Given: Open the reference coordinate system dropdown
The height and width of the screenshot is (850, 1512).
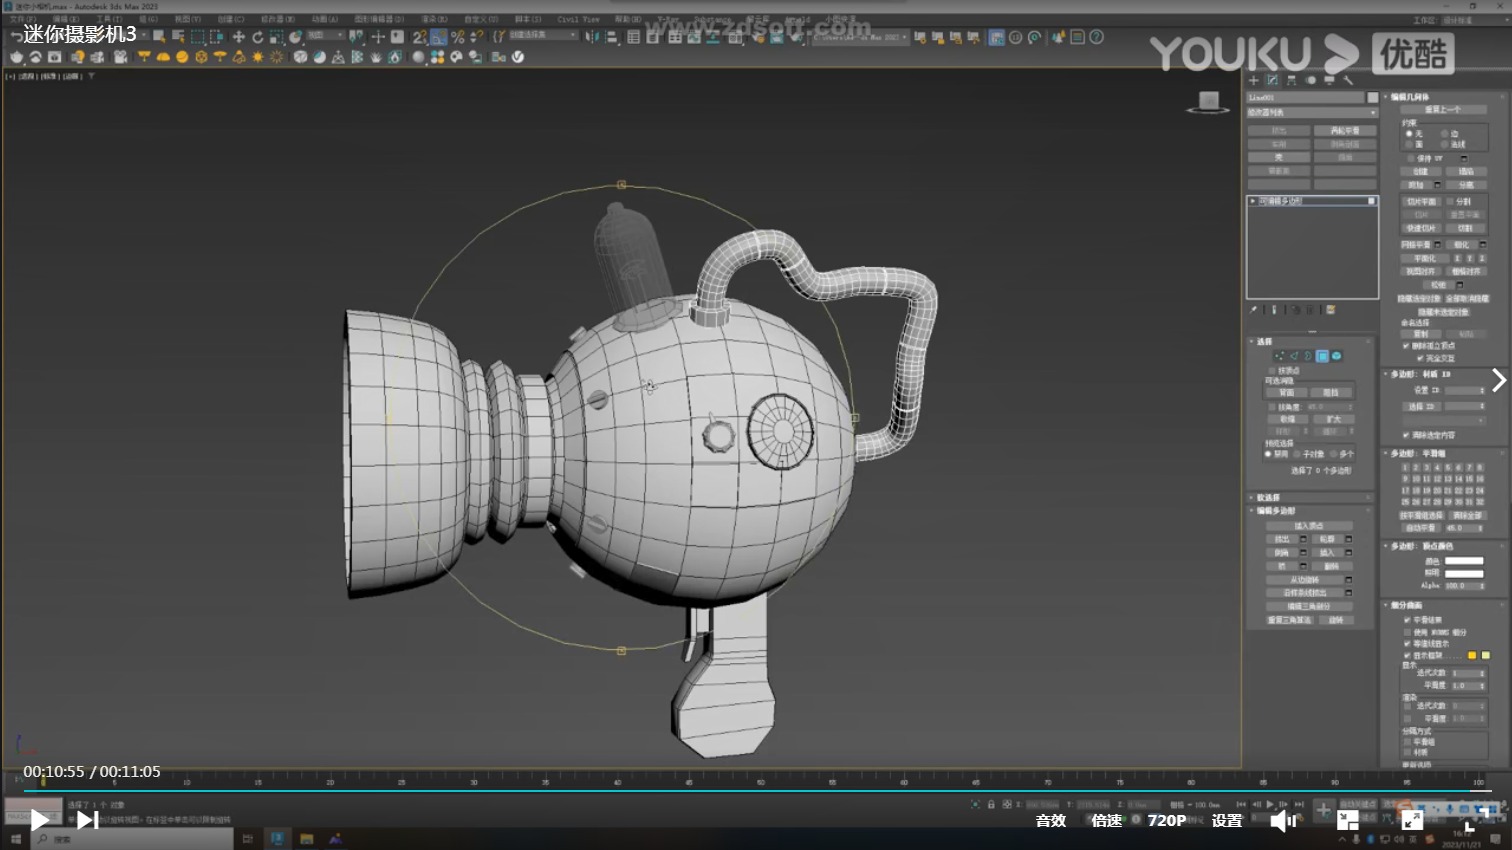Looking at the screenshot, I should [x=326, y=36].
